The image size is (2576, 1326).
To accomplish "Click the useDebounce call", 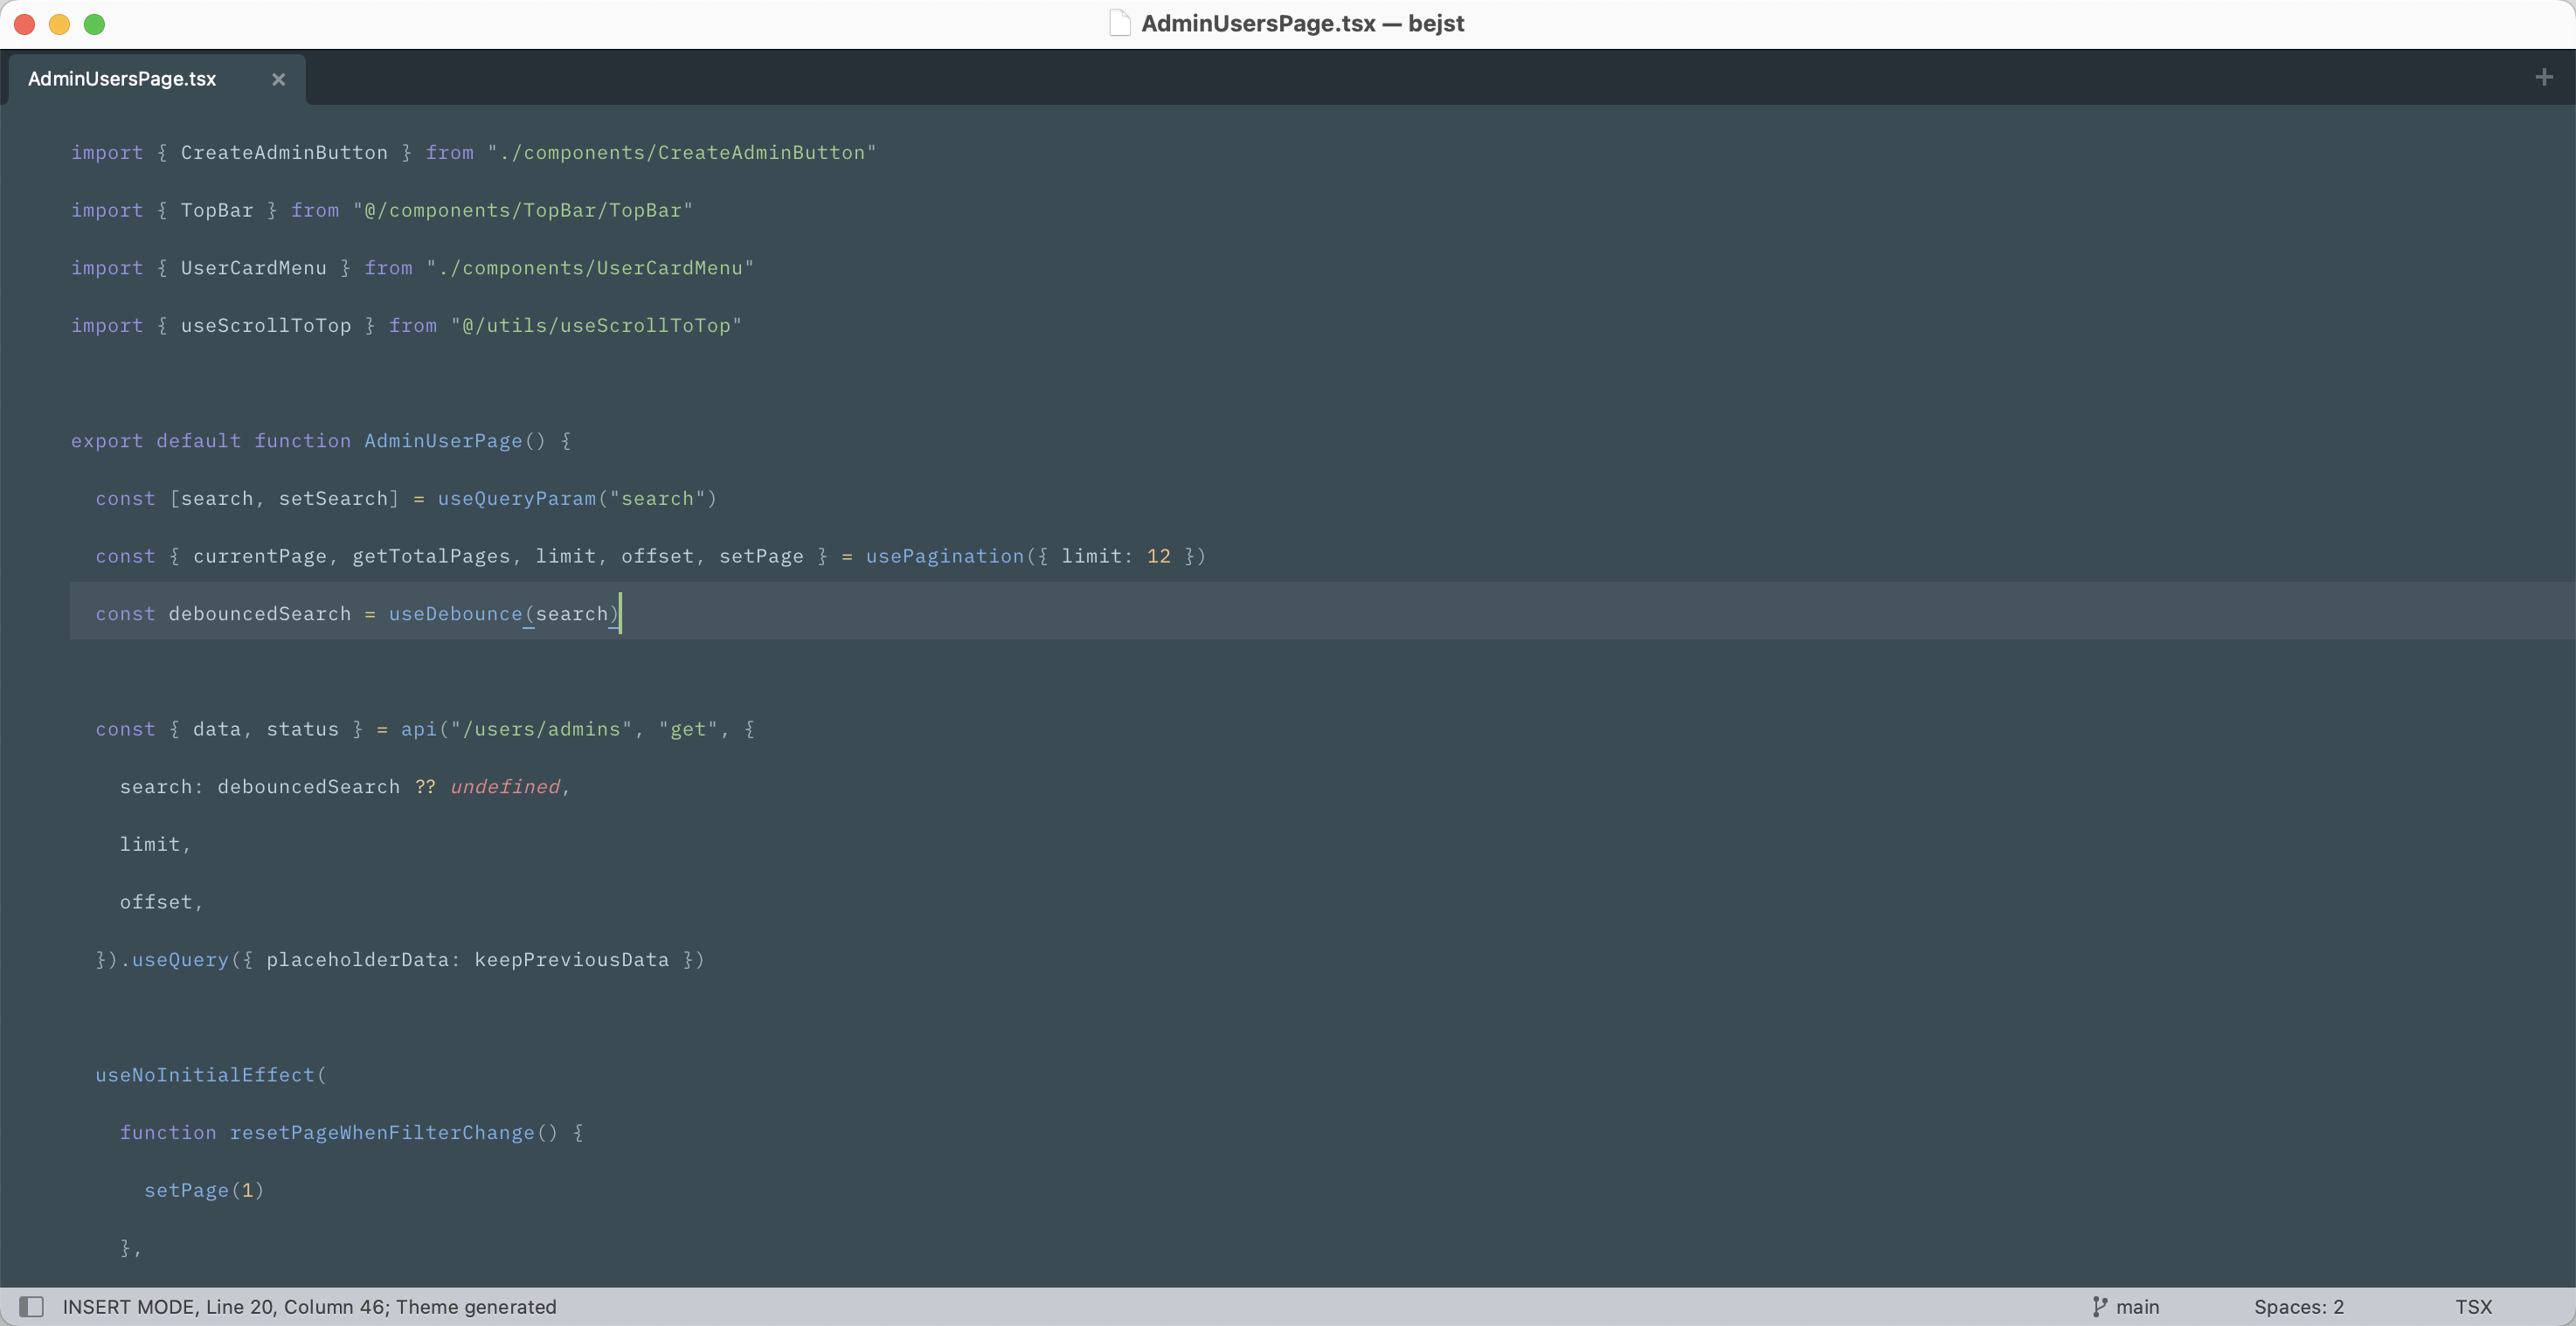I will tap(455, 614).
